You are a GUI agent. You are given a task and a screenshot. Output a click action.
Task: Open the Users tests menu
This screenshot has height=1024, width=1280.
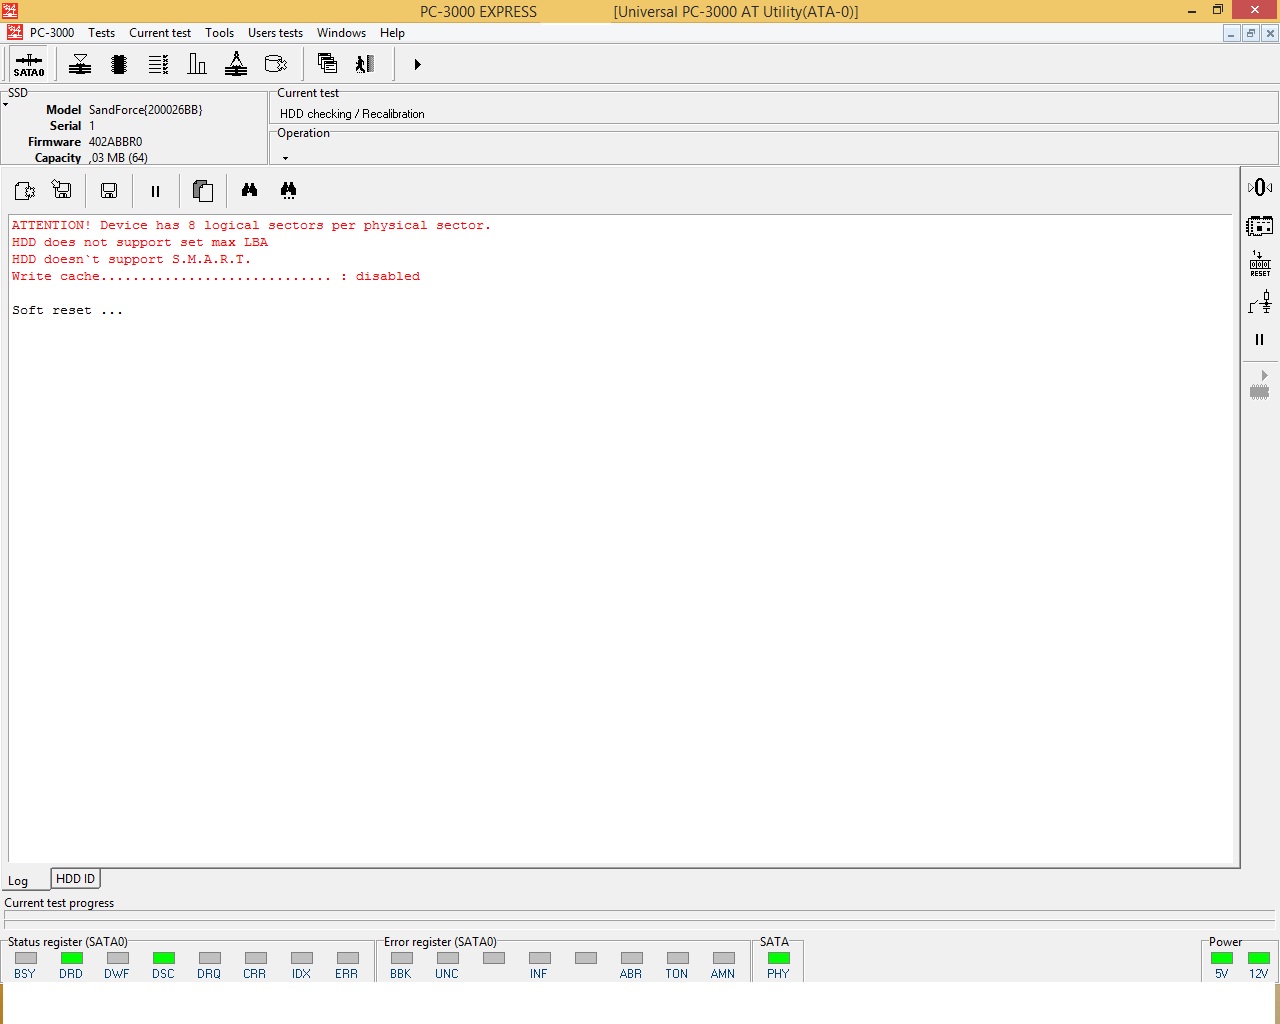click(275, 33)
